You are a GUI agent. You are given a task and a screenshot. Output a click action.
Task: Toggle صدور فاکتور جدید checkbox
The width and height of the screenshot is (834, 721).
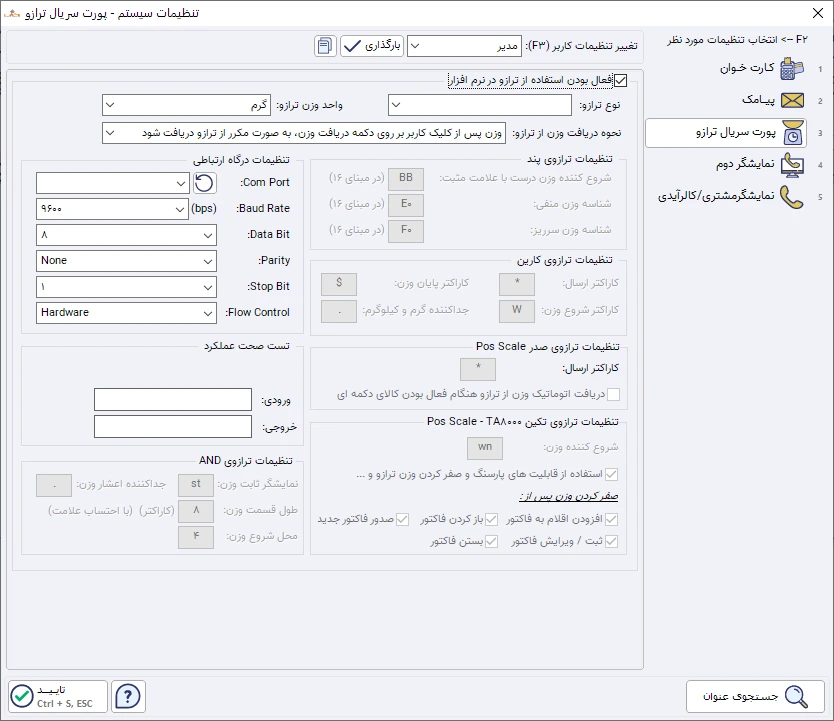[x=403, y=519]
